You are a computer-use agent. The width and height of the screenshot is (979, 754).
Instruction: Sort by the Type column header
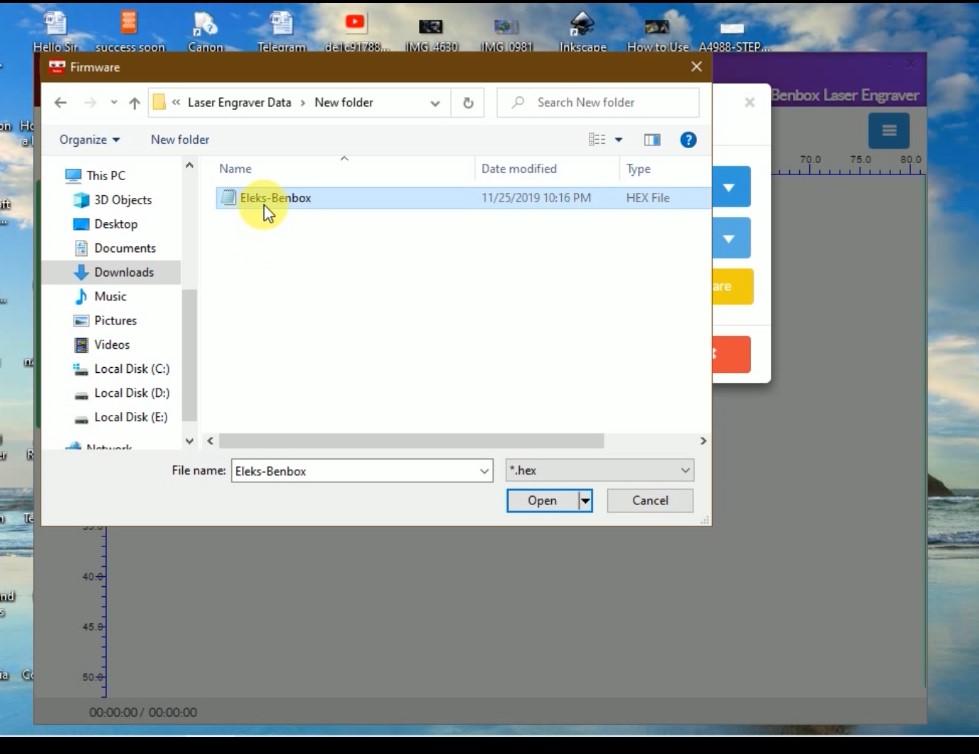[638, 169]
